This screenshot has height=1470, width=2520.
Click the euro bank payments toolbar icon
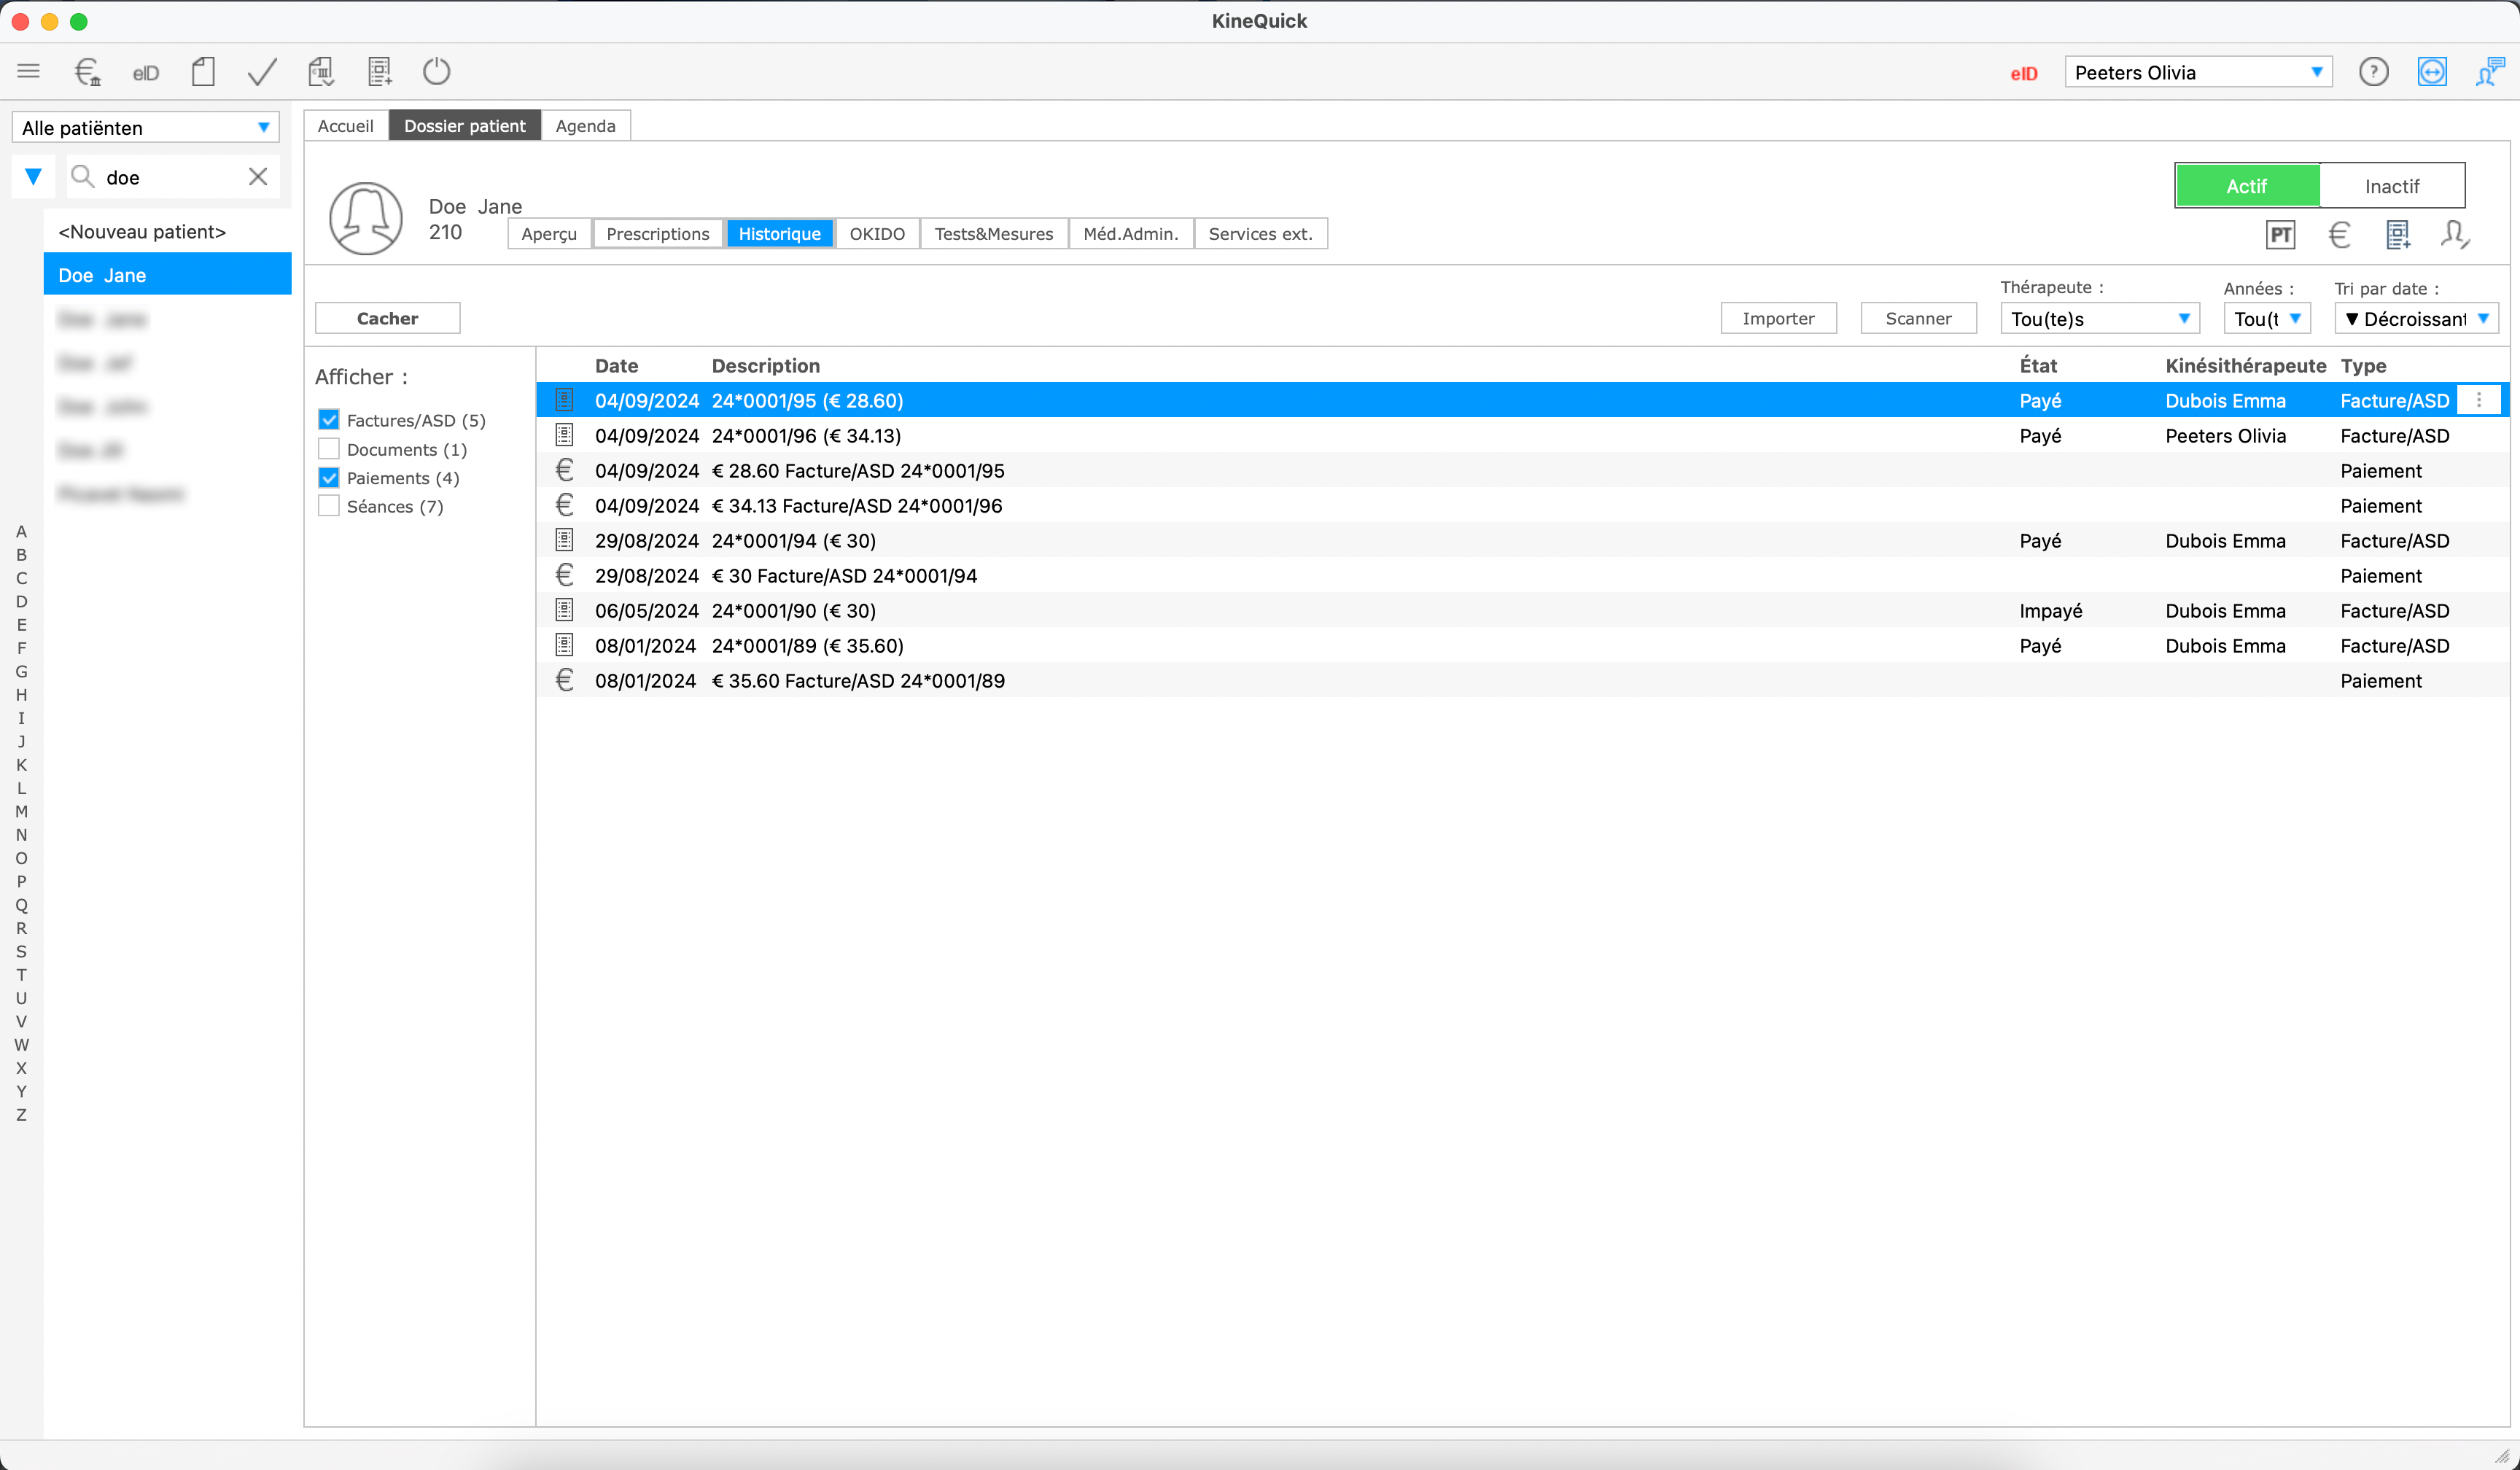click(88, 71)
